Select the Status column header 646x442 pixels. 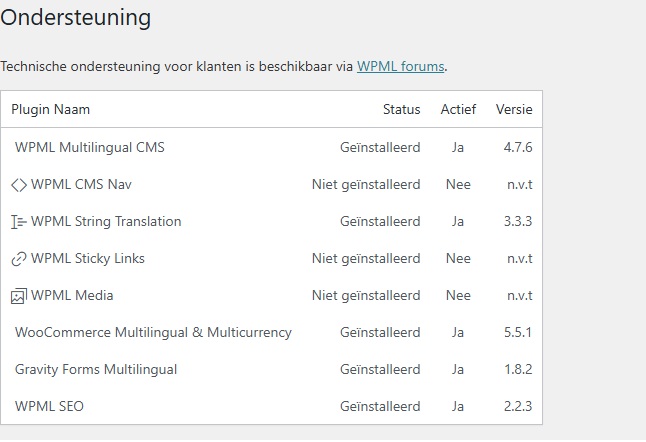402,110
